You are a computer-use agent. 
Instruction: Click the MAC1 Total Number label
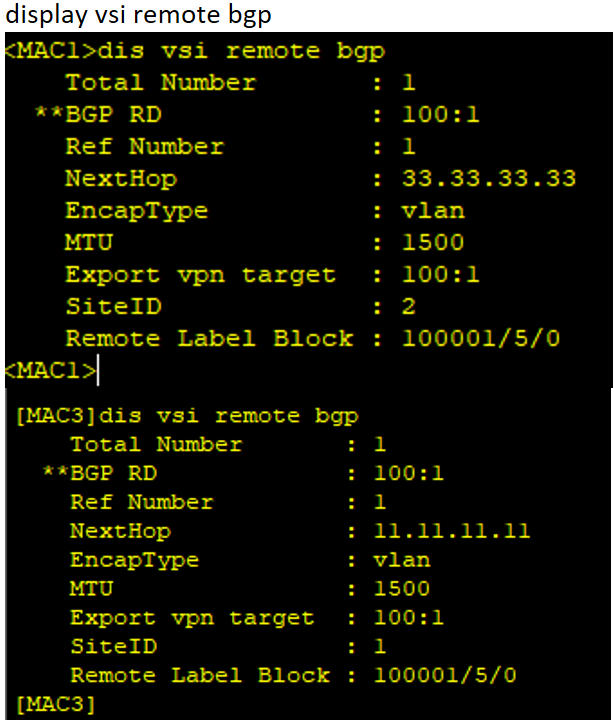point(161,83)
